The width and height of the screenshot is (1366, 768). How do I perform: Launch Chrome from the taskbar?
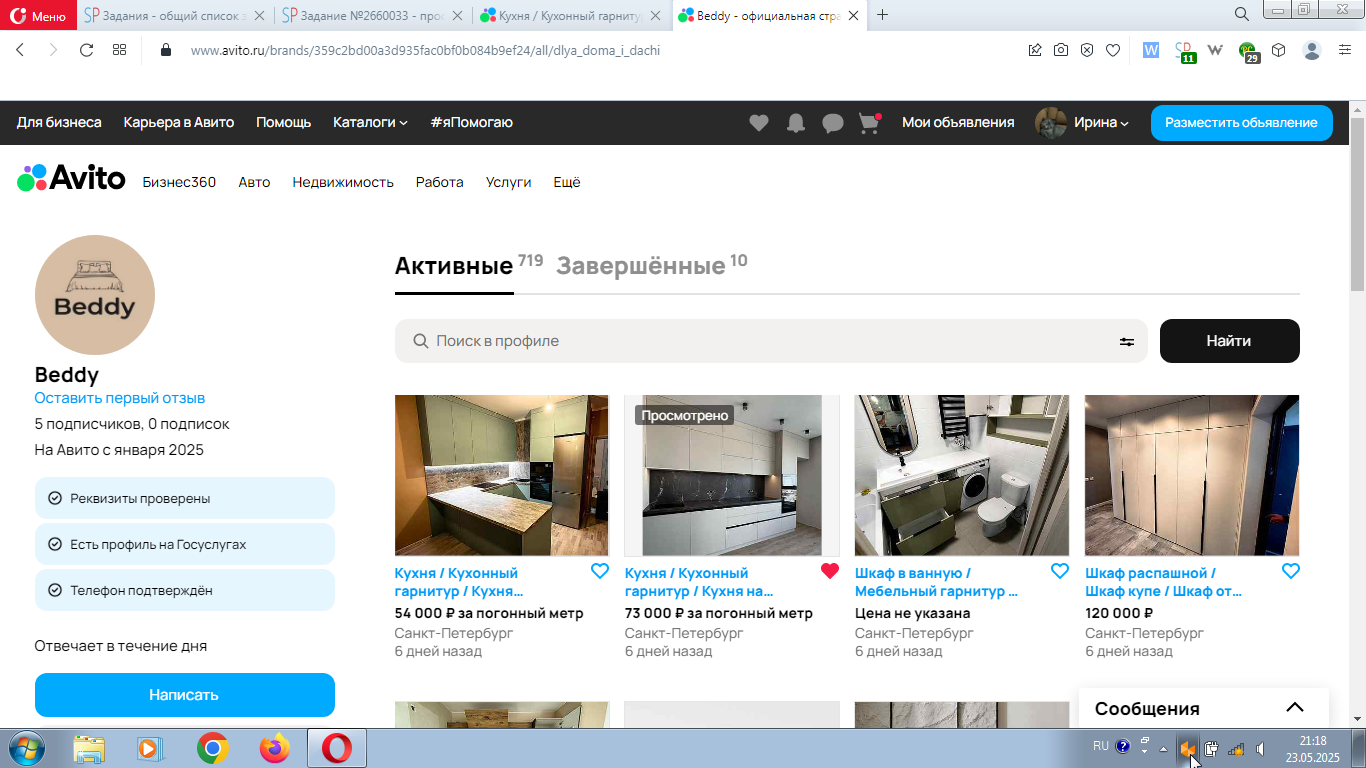[x=212, y=748]
